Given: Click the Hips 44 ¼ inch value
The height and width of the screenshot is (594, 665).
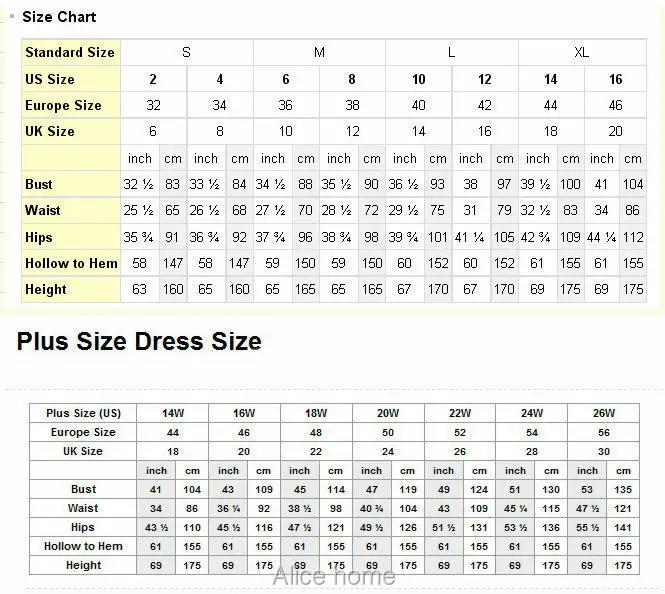Looking at the screenshot, I should click(601, 237).
